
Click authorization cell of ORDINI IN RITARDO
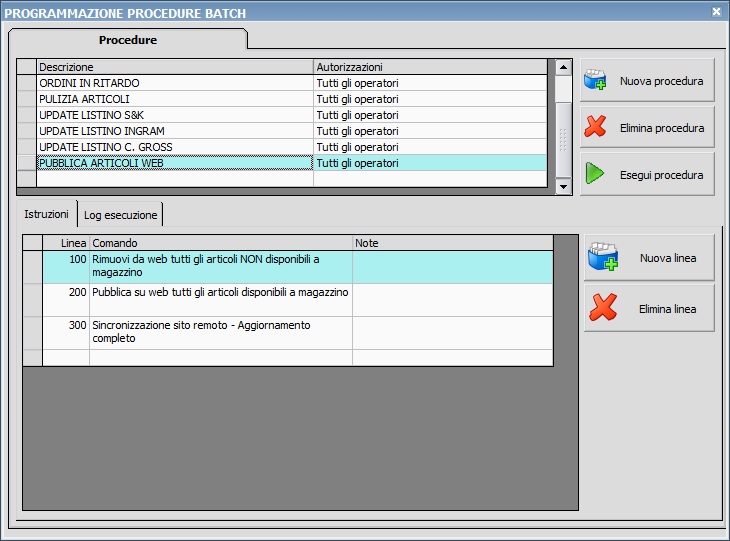click(430, 83)
